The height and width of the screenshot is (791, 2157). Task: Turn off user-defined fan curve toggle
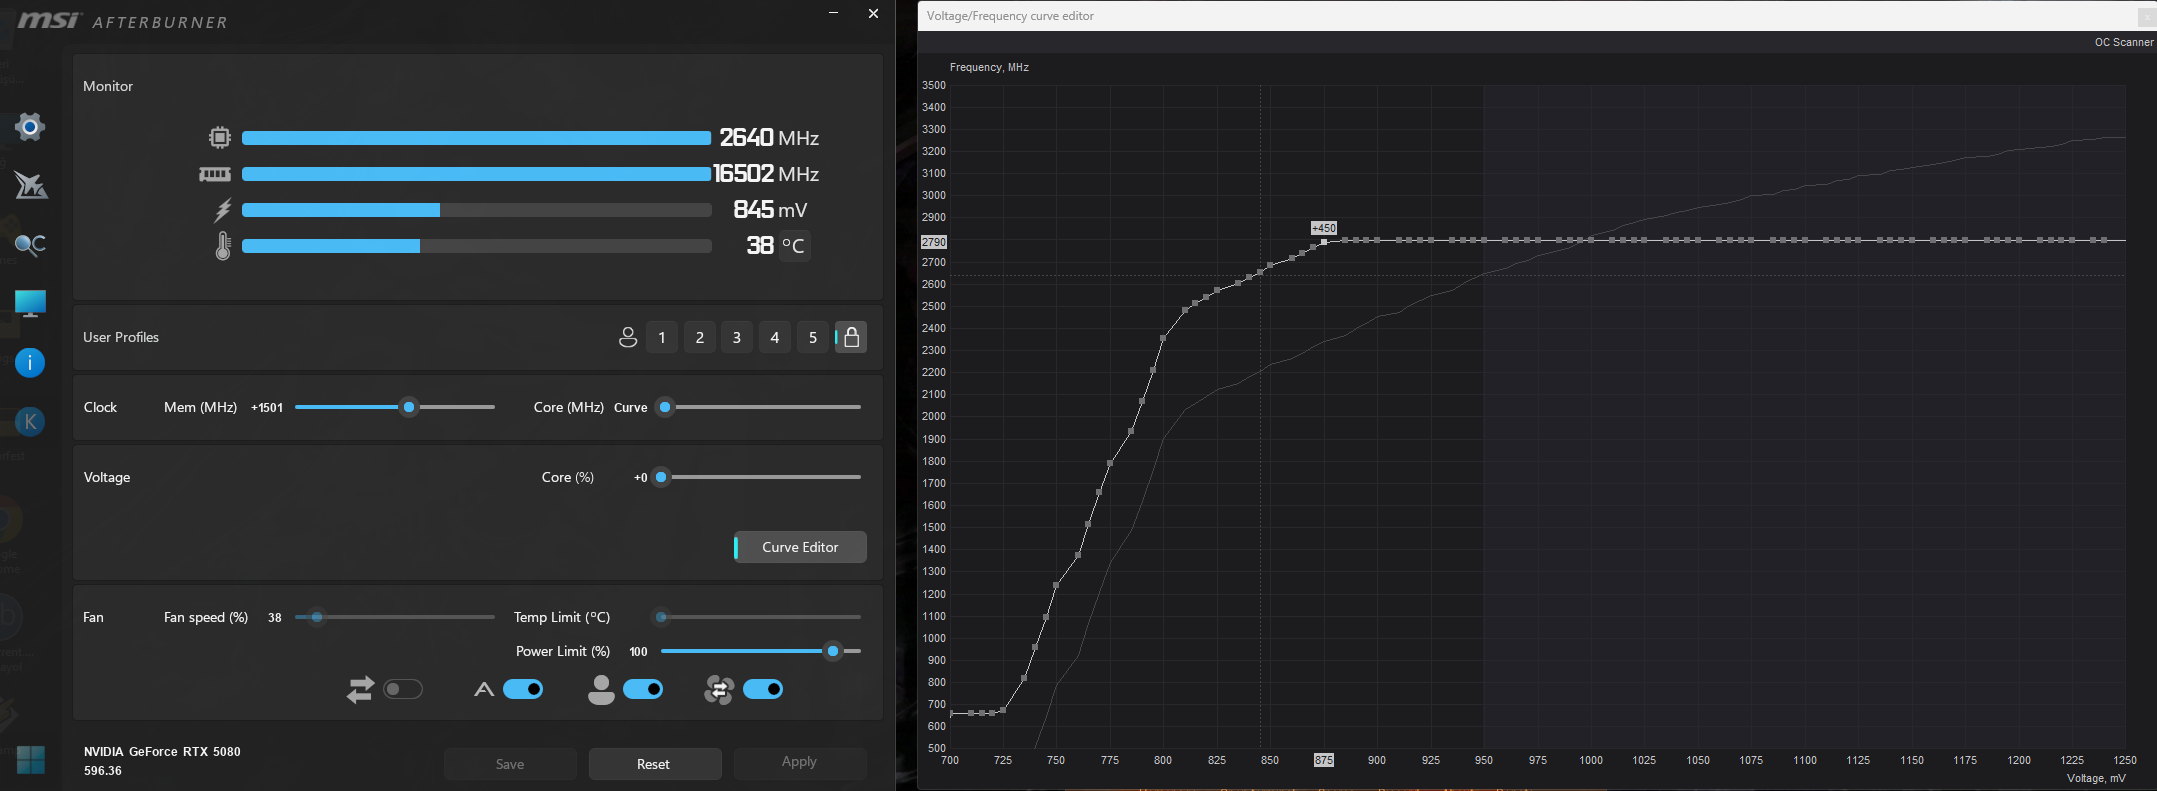coord(643,689)
